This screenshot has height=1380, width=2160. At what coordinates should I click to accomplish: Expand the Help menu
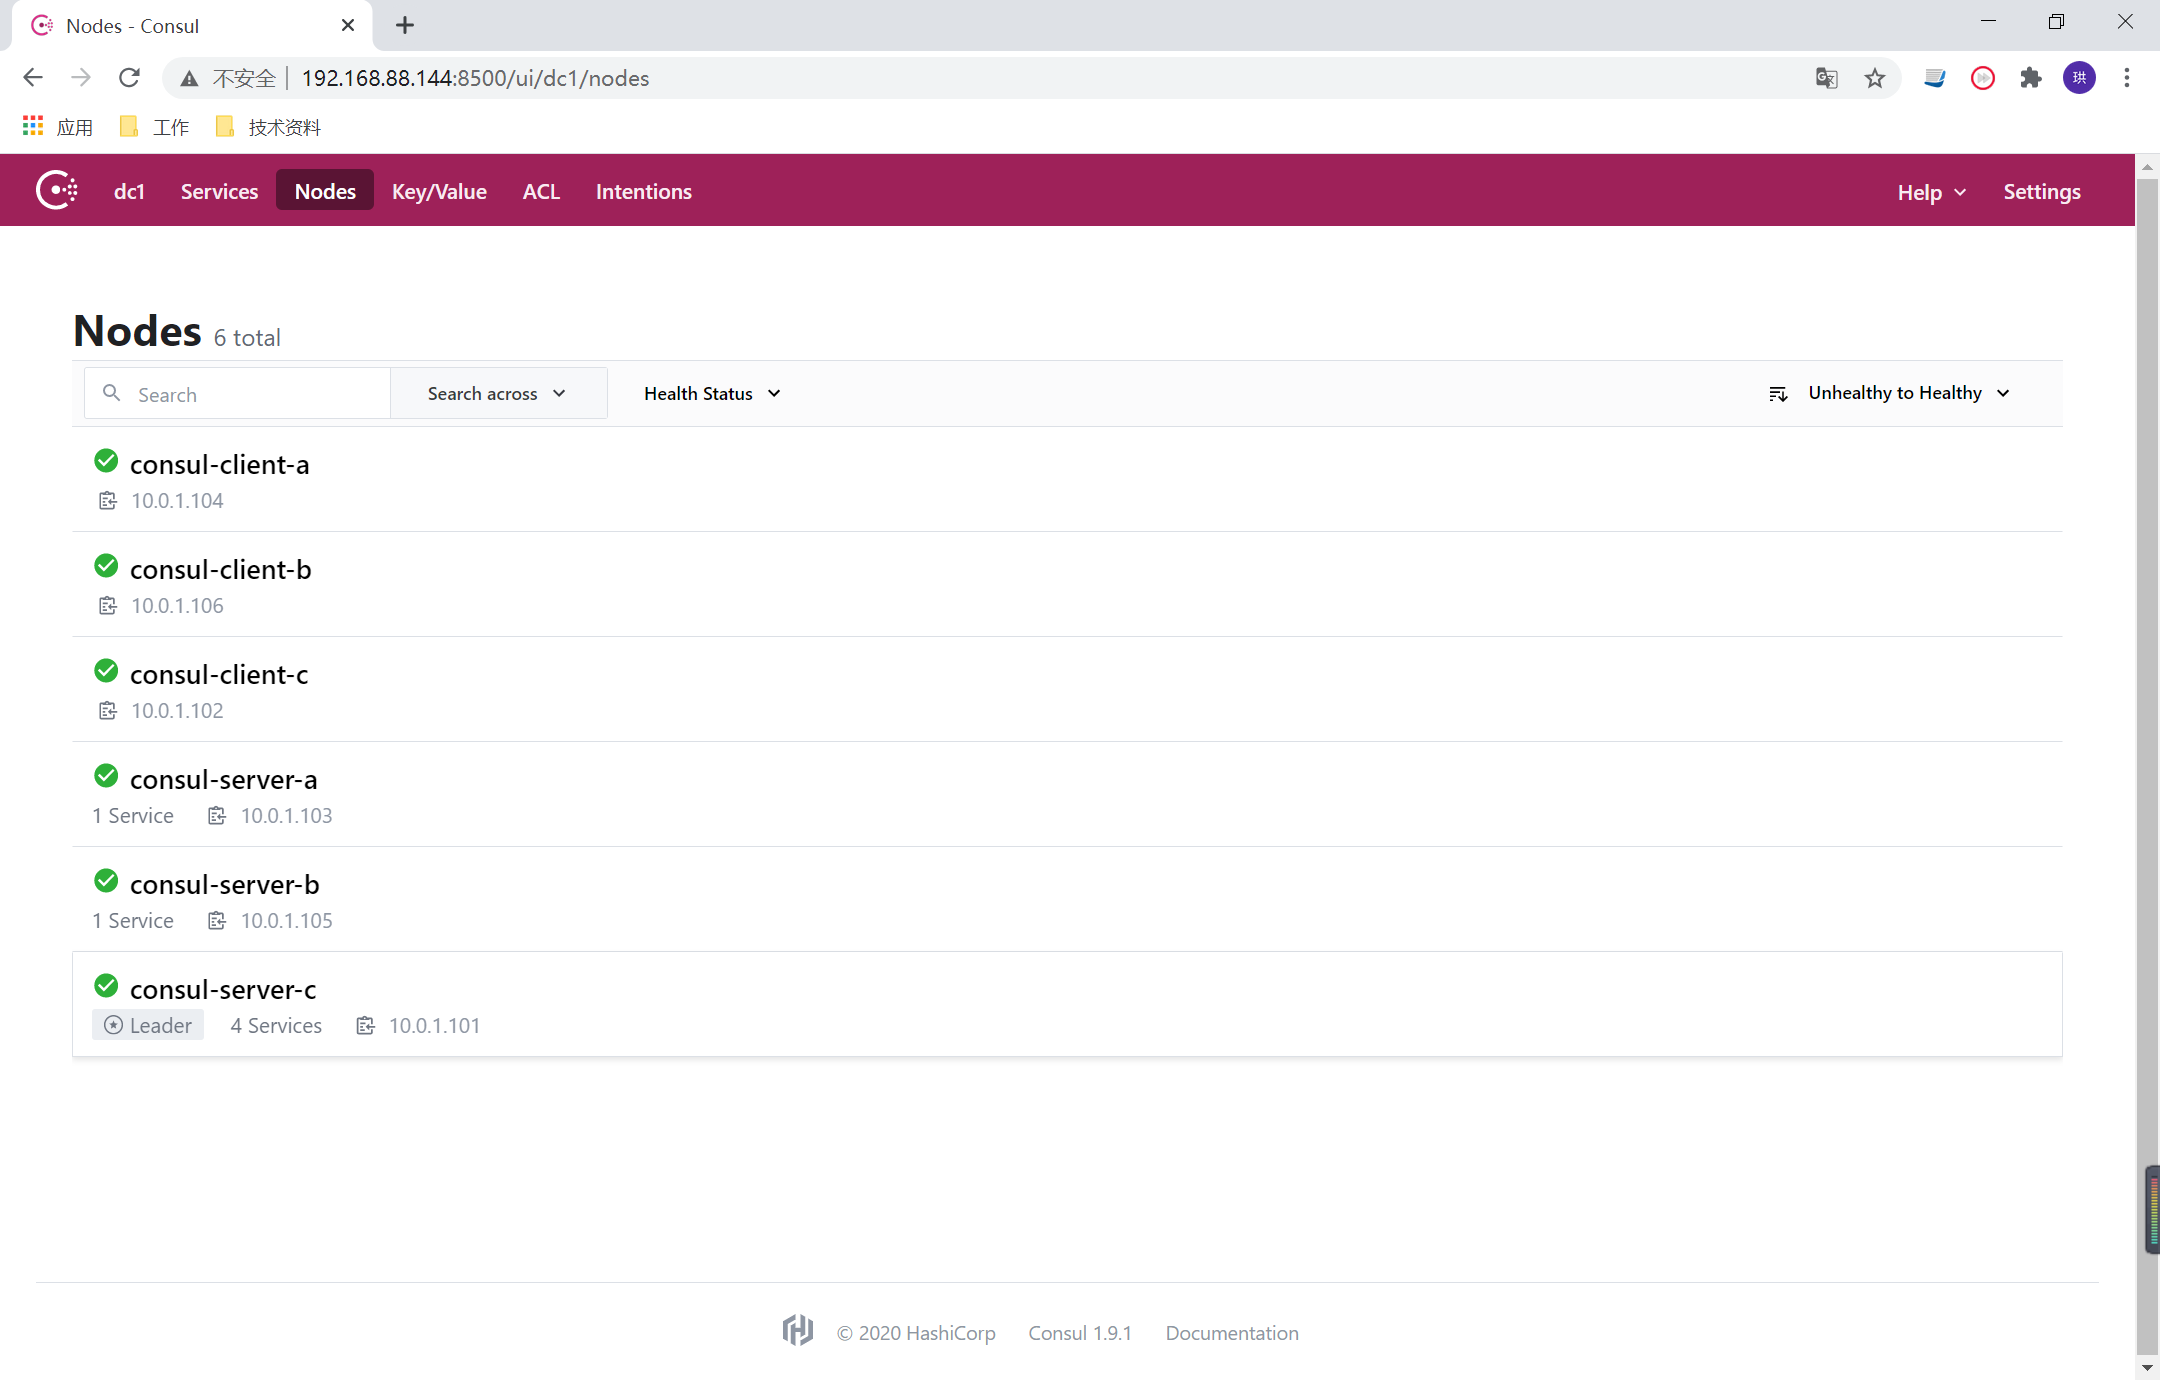[x=1932, y=192]
